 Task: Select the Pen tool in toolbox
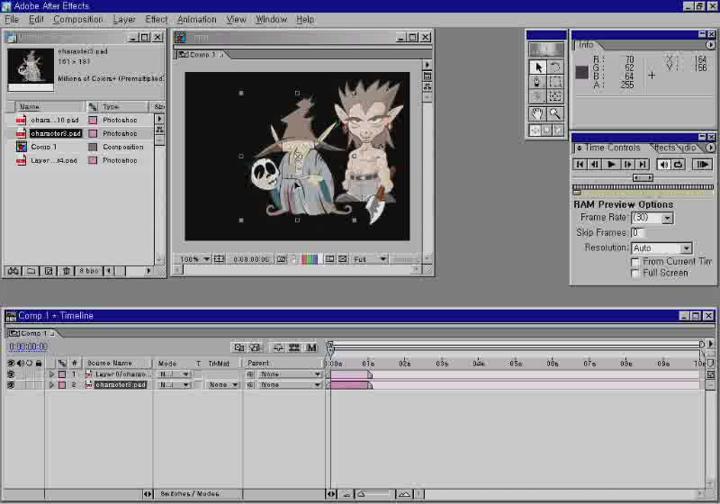pyautogui.click(x=538, y=83)
